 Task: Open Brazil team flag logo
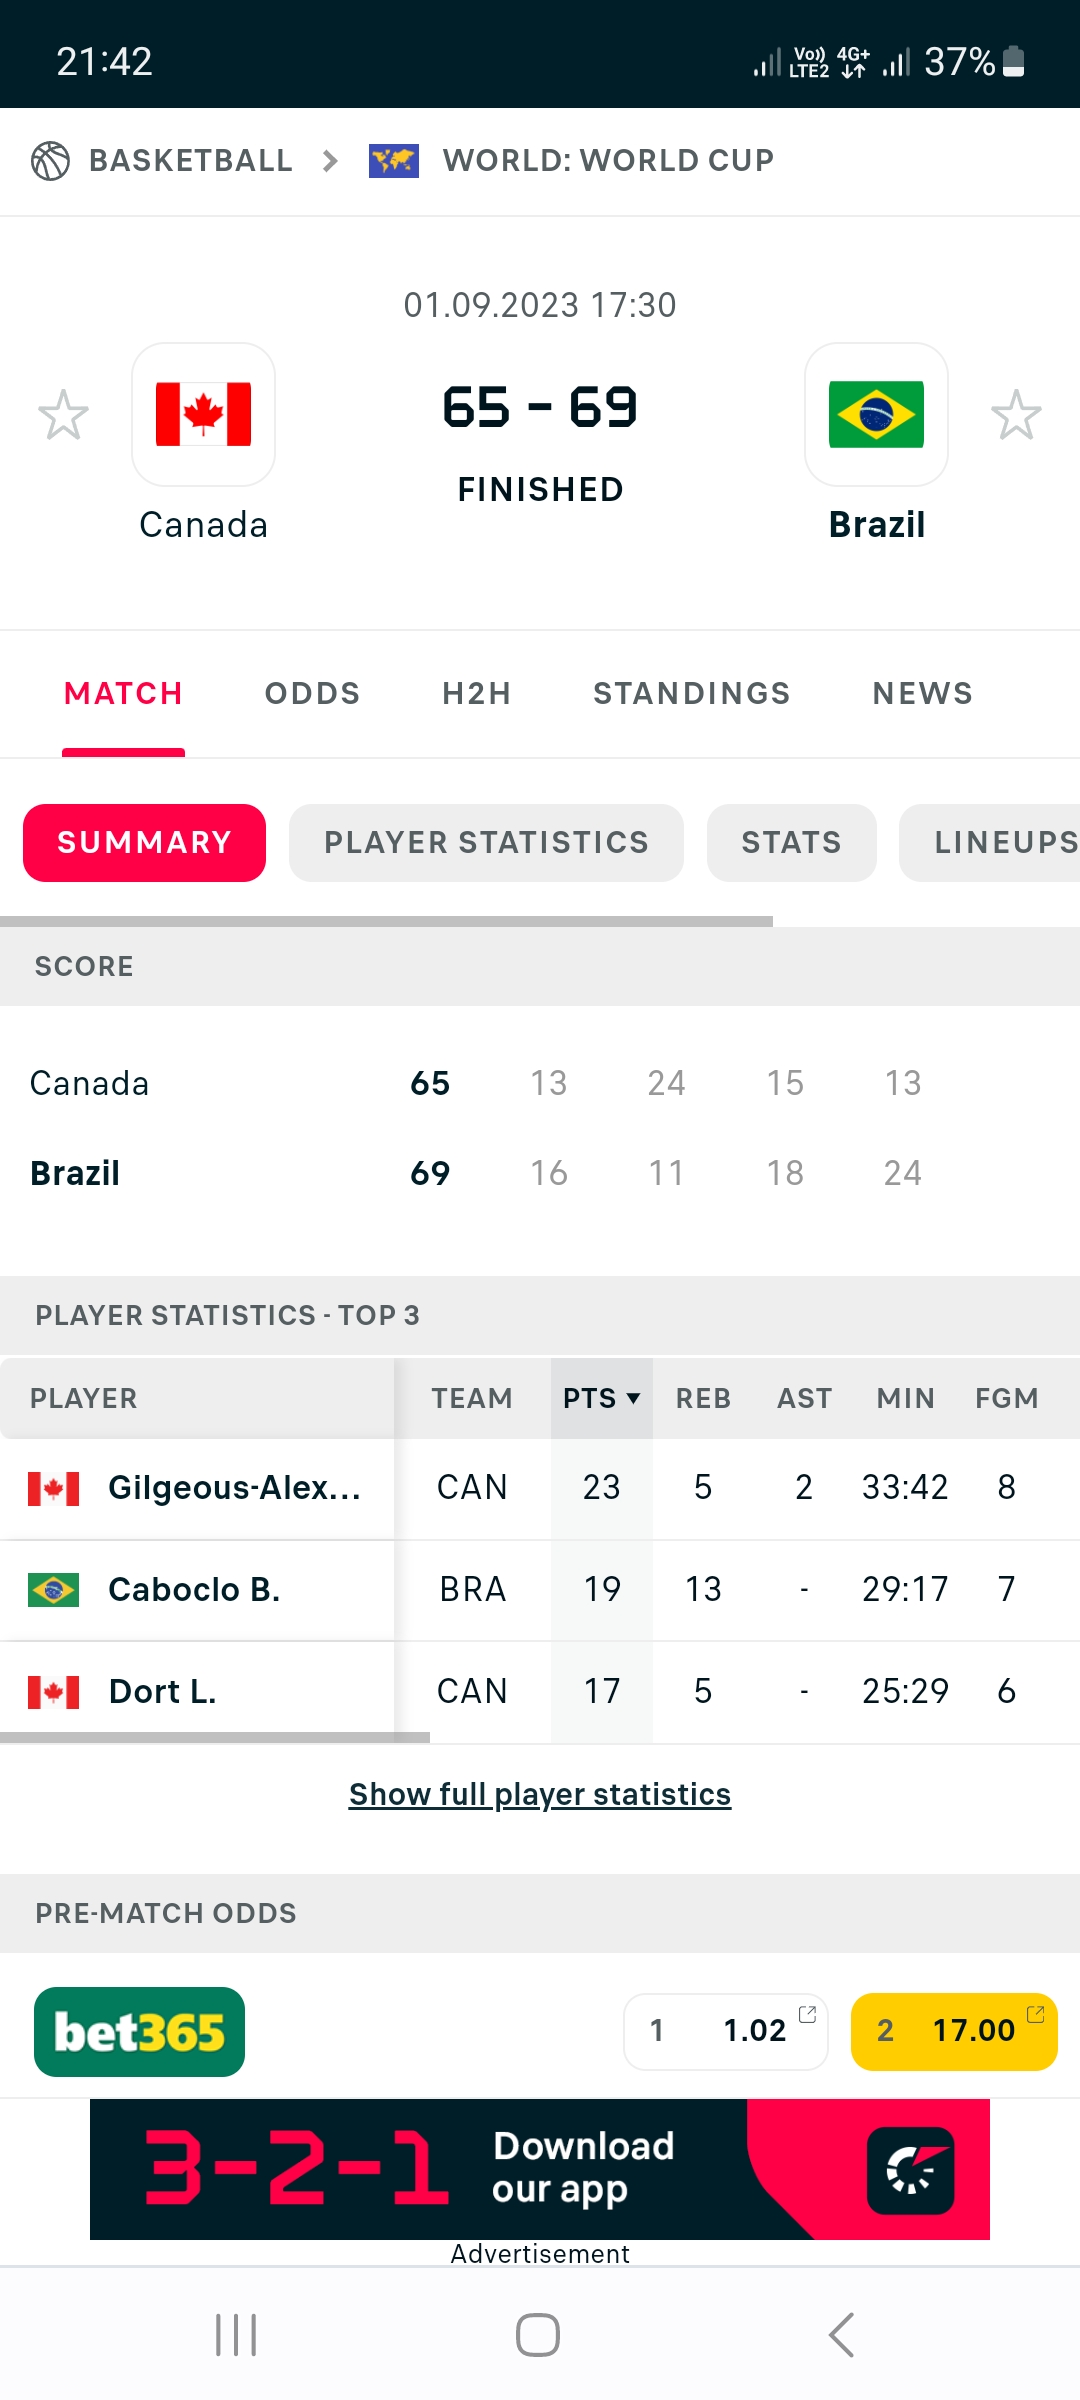(x=876, y=414)
